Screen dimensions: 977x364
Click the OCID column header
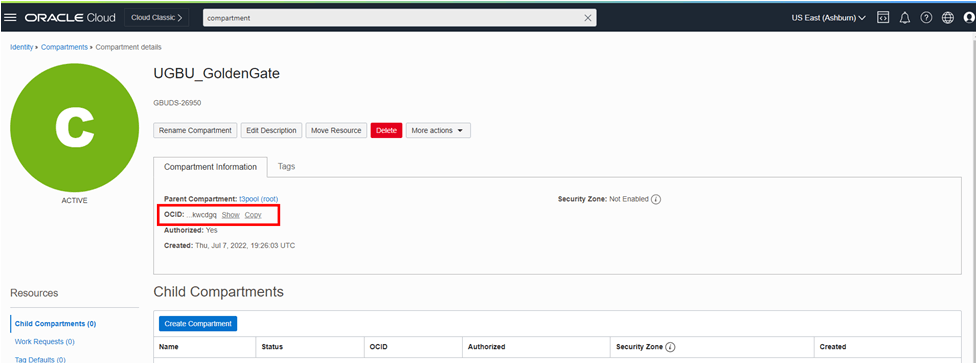coord(378,347)
